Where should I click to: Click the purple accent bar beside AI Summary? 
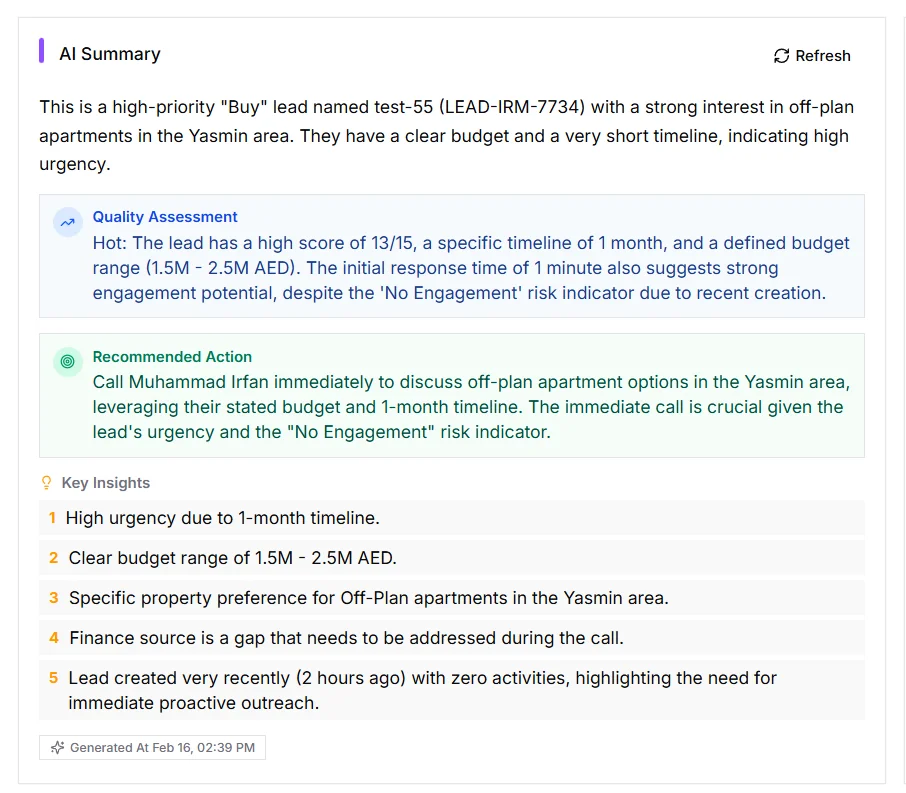(x=42, y=51)
